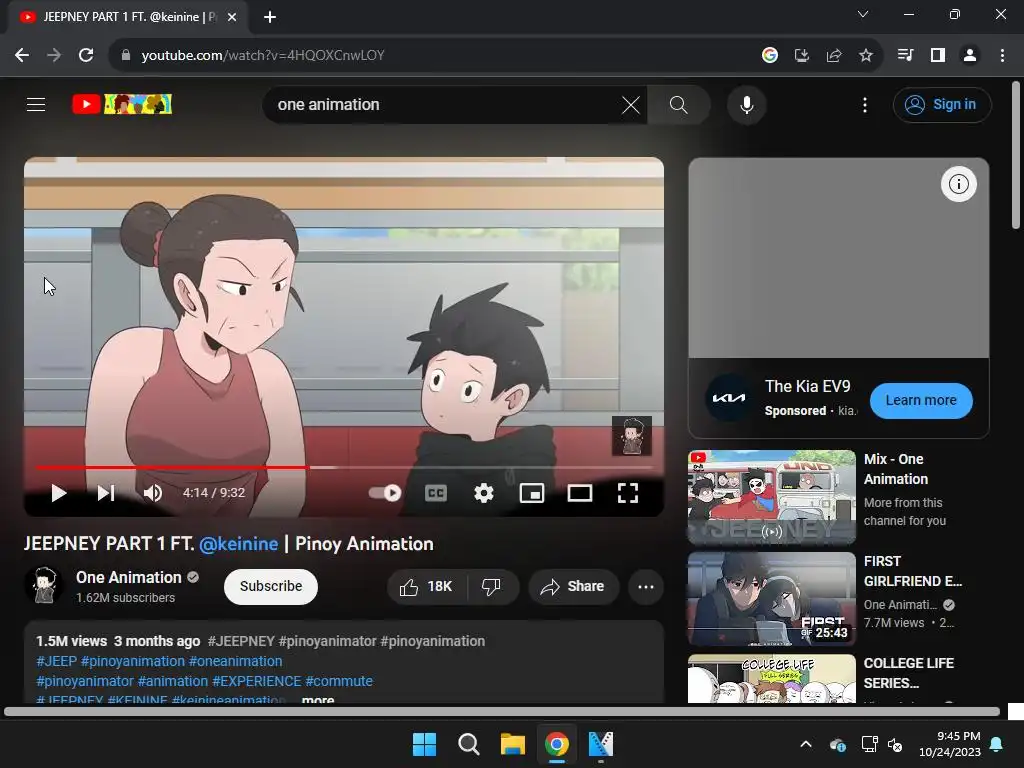This screenshot has width=1024, height=768.
Task: Toggle closed captions
Action: 436,493
